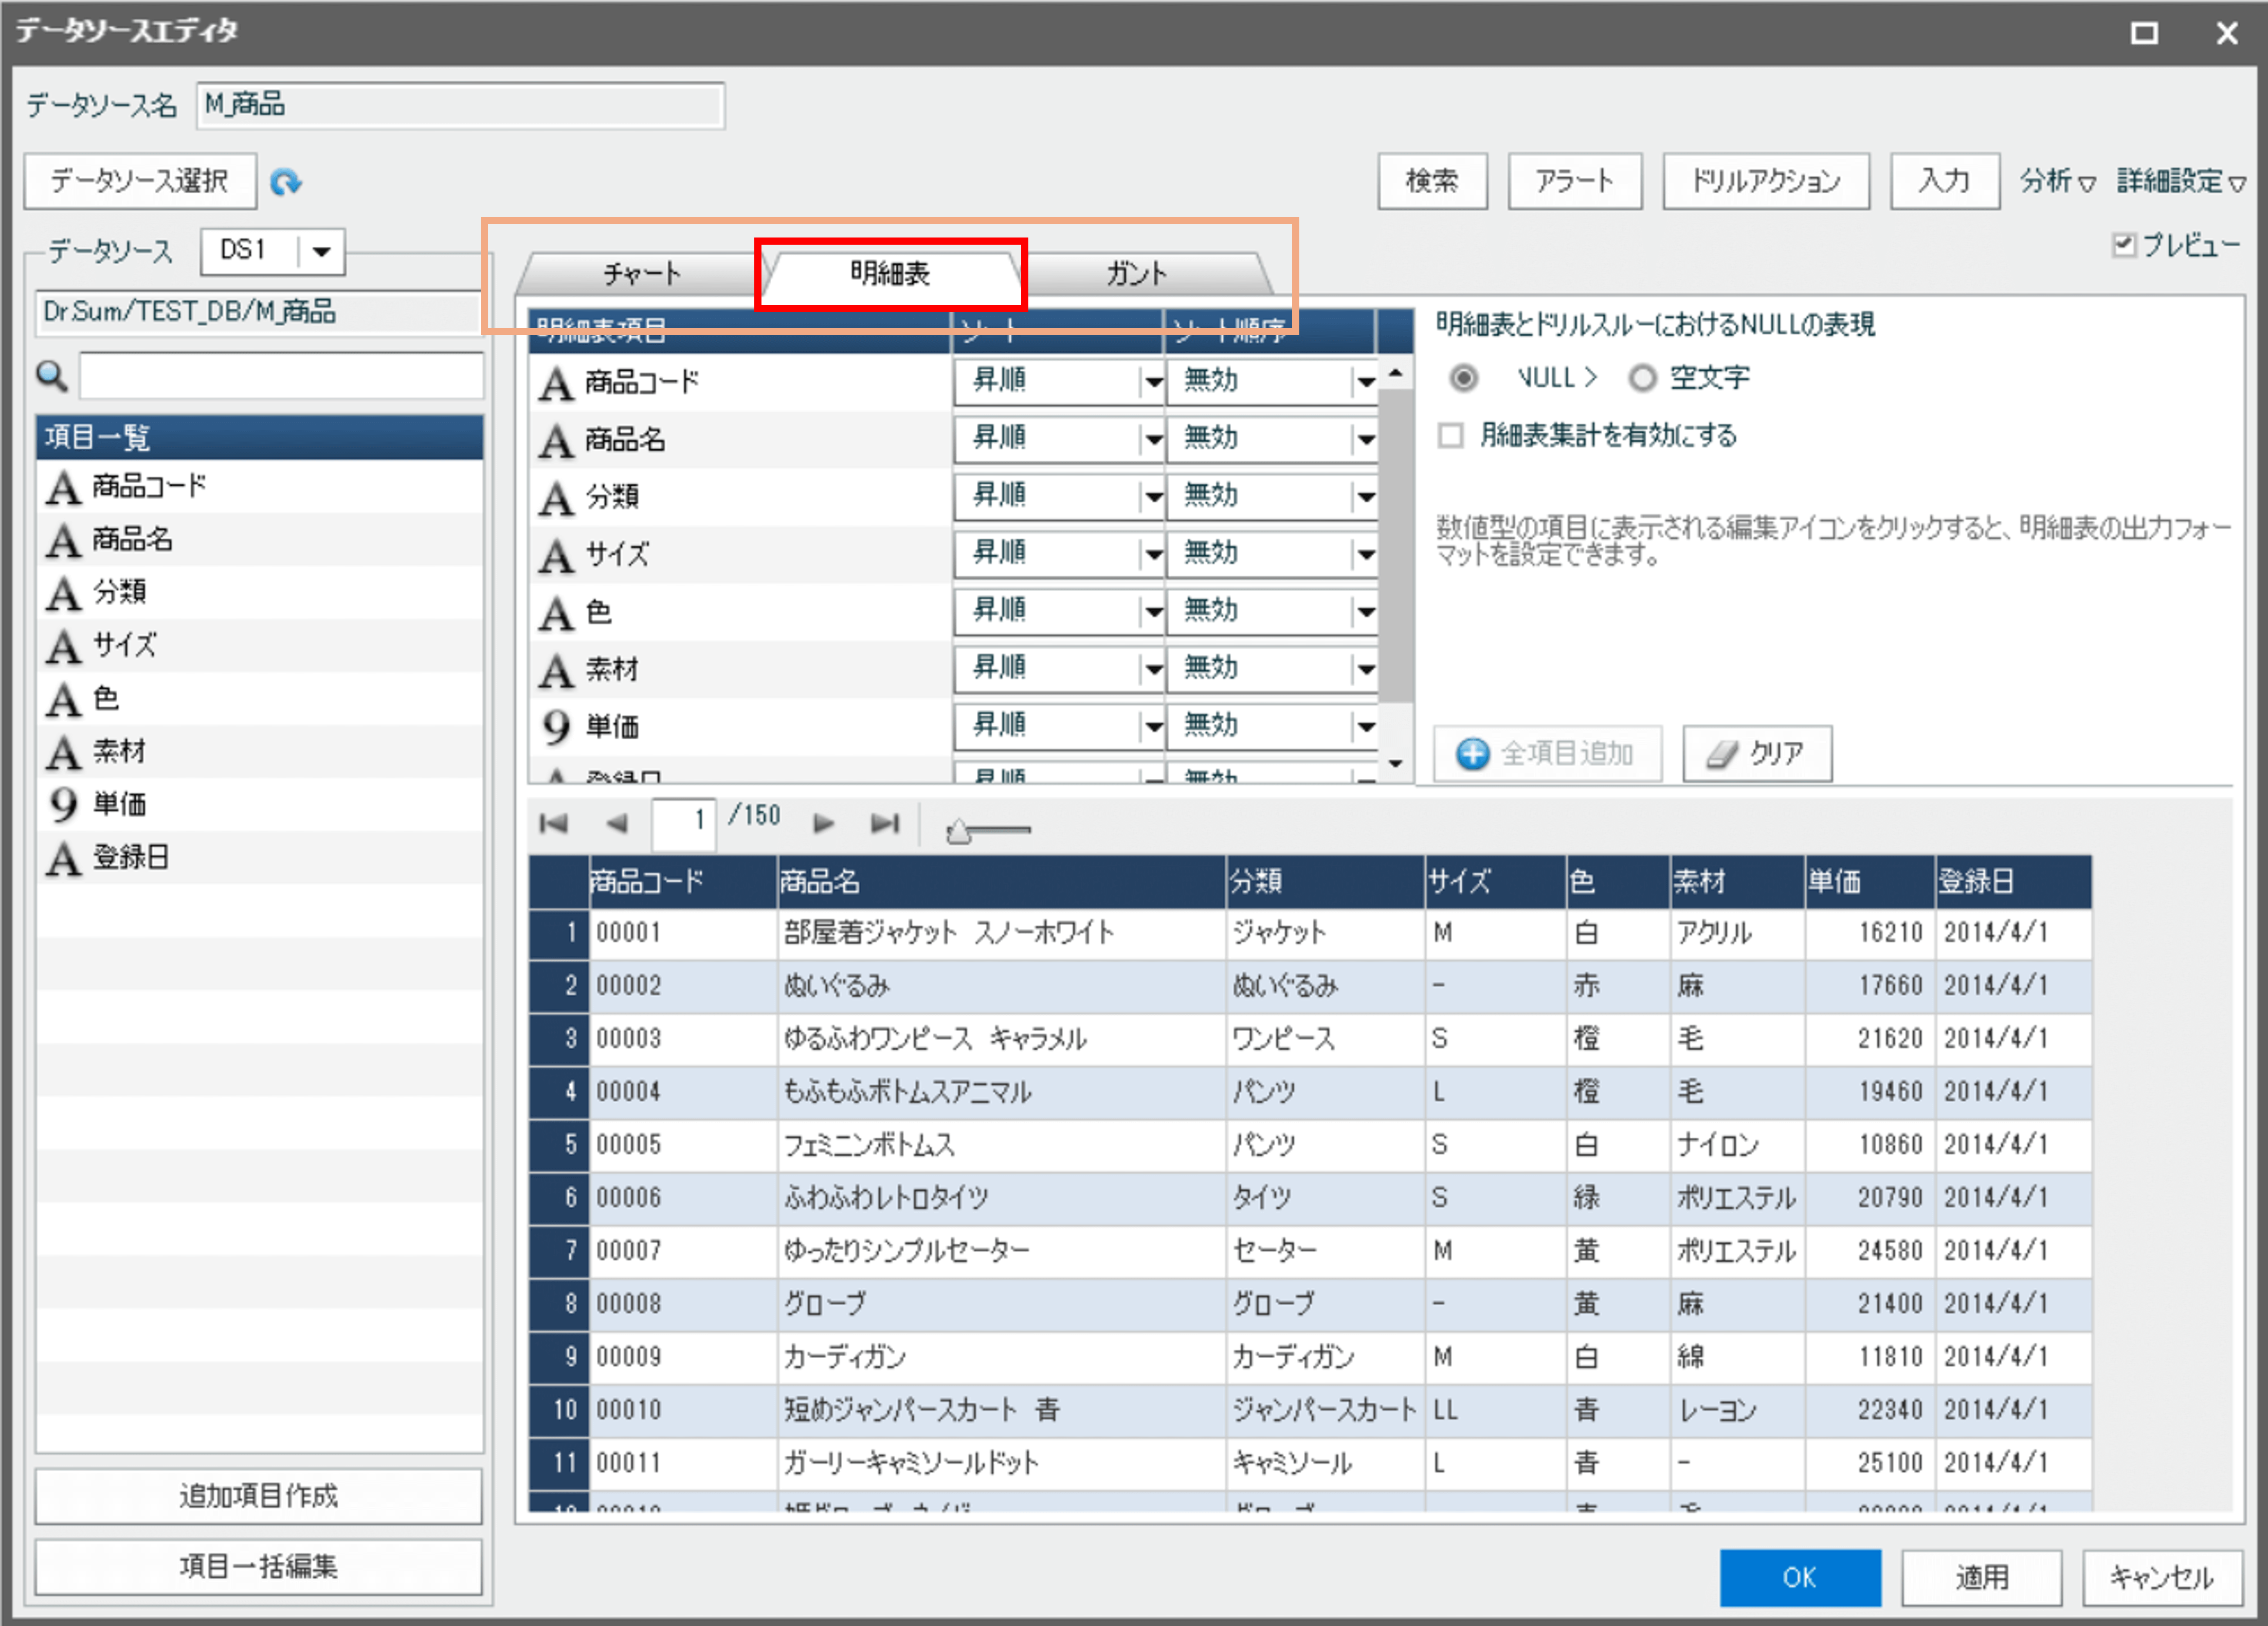
Task: Select the numeric 単価 item in 項目一覧
Action: point(120,804)
